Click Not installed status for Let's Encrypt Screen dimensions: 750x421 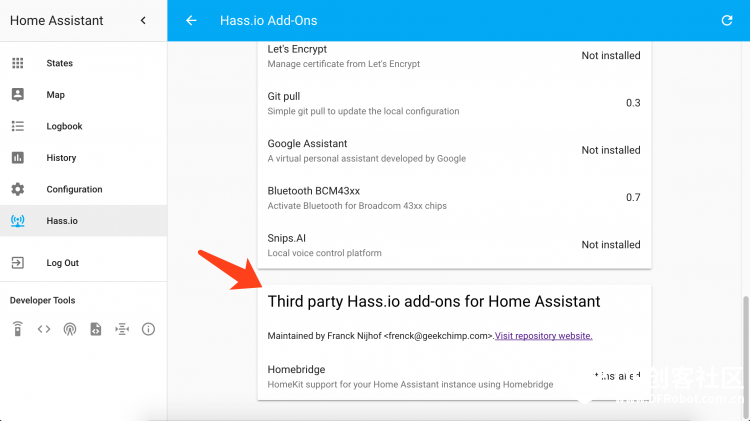pos(611,55)
